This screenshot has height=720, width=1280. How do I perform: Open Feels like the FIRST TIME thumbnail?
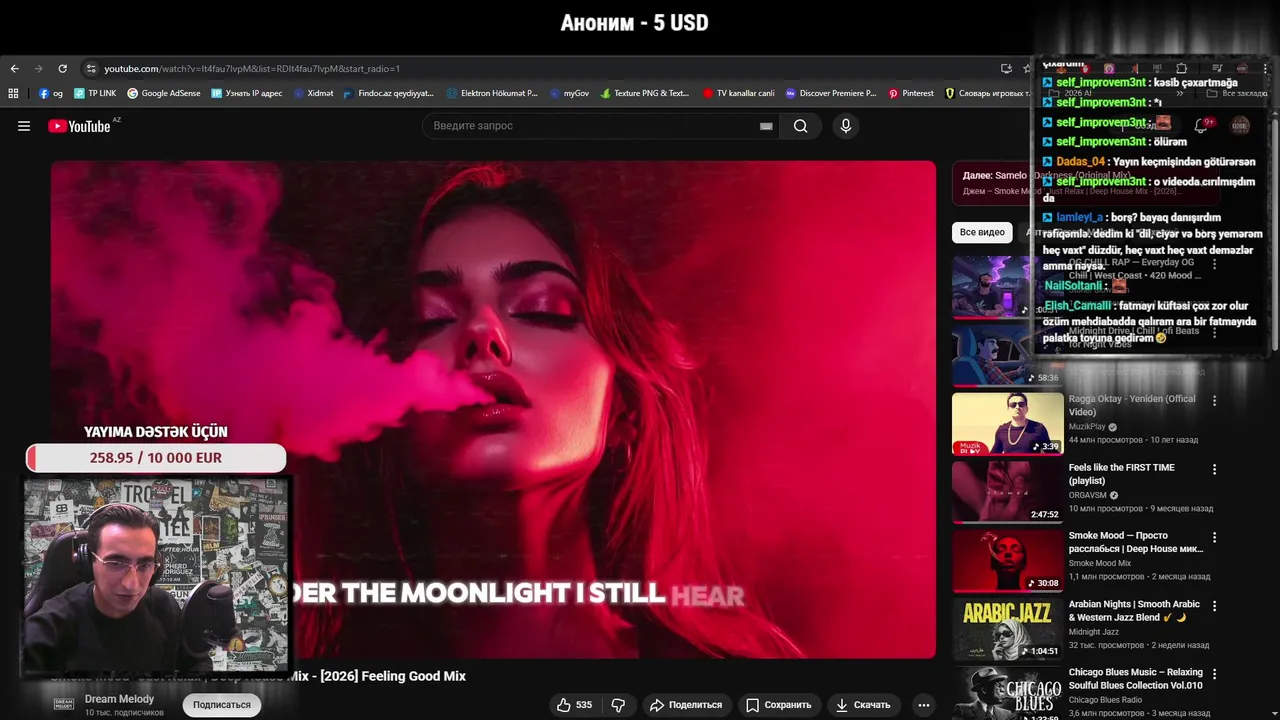[1007, 492]
